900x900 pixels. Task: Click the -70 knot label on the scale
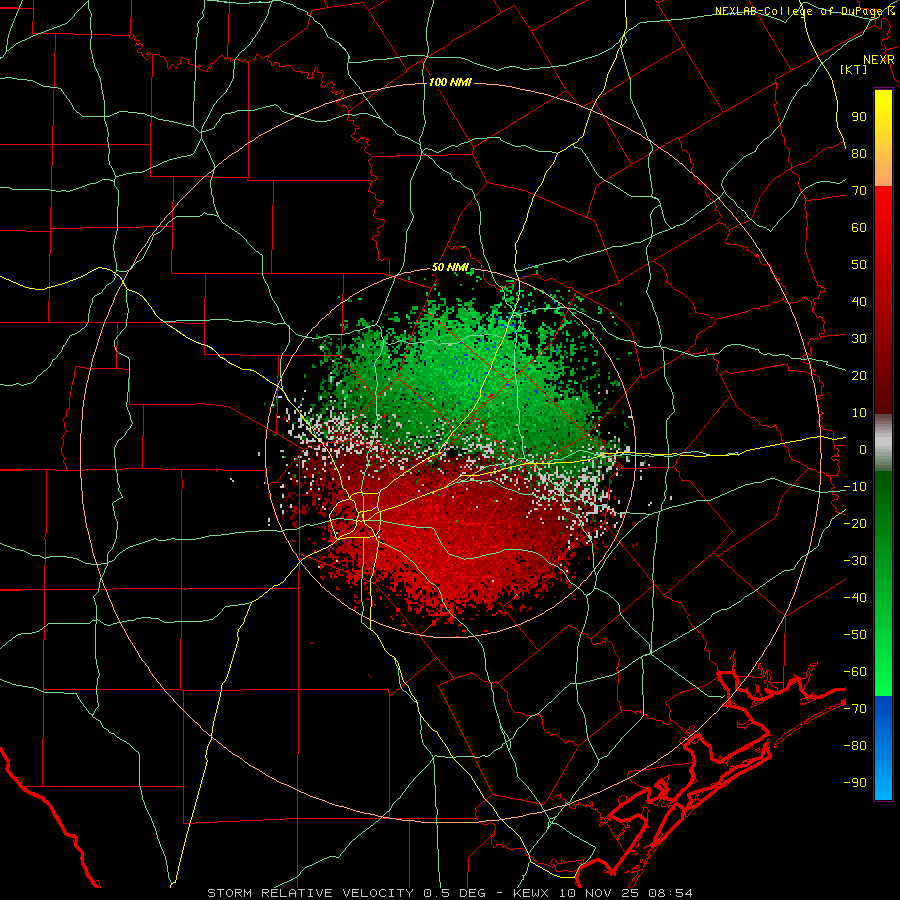coord(855,709)
